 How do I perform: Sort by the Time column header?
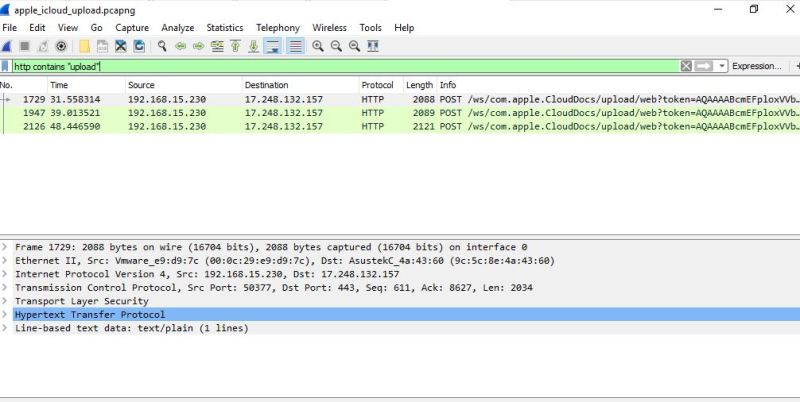86,85
